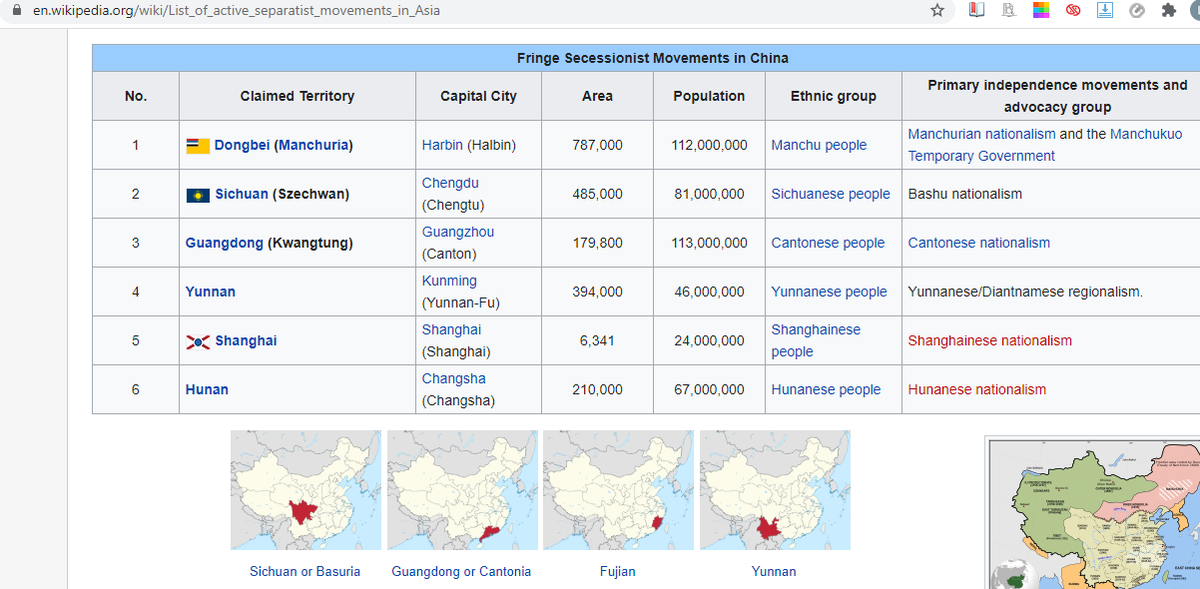The height and width of the screenshot is (589, 1200).
Task: Click the Claimed Territory column header
Action: [x=297, y=96]
